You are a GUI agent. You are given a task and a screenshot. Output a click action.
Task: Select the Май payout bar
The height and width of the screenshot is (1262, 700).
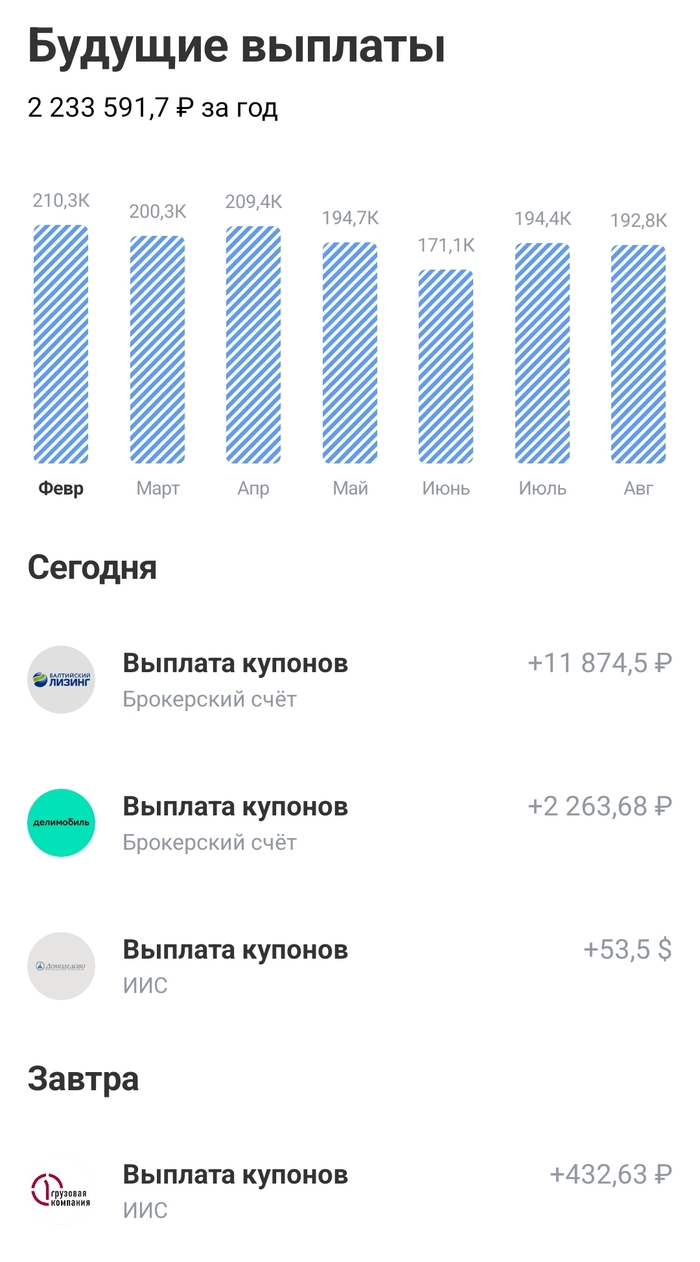349,353
